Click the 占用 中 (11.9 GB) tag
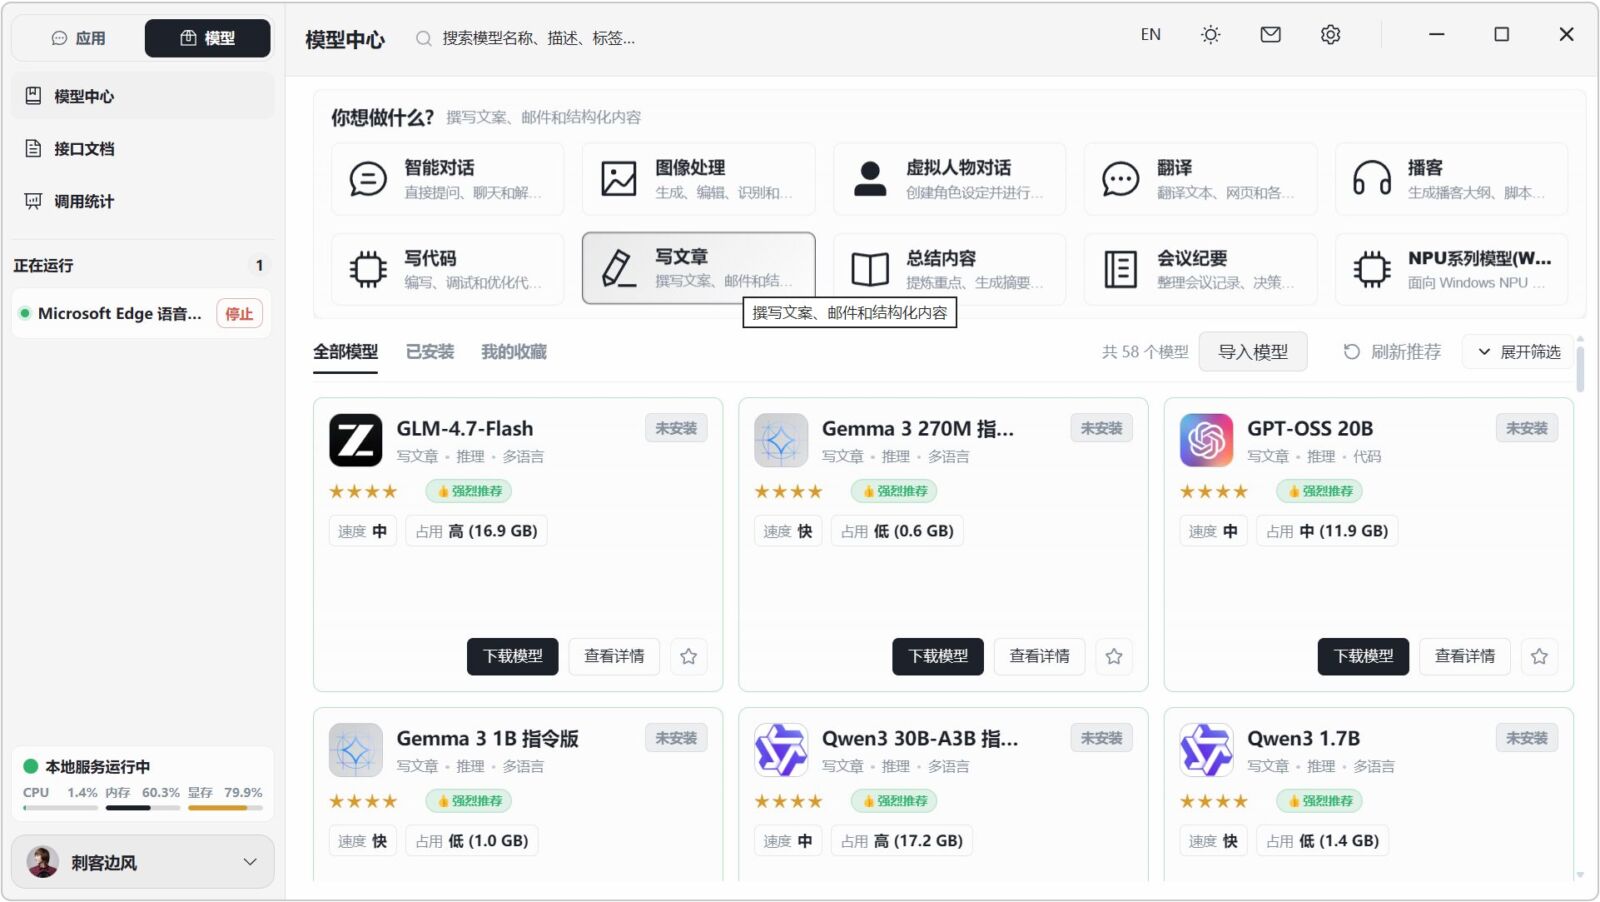This screenshot has height=902, width=1600. coord(1327,531)
